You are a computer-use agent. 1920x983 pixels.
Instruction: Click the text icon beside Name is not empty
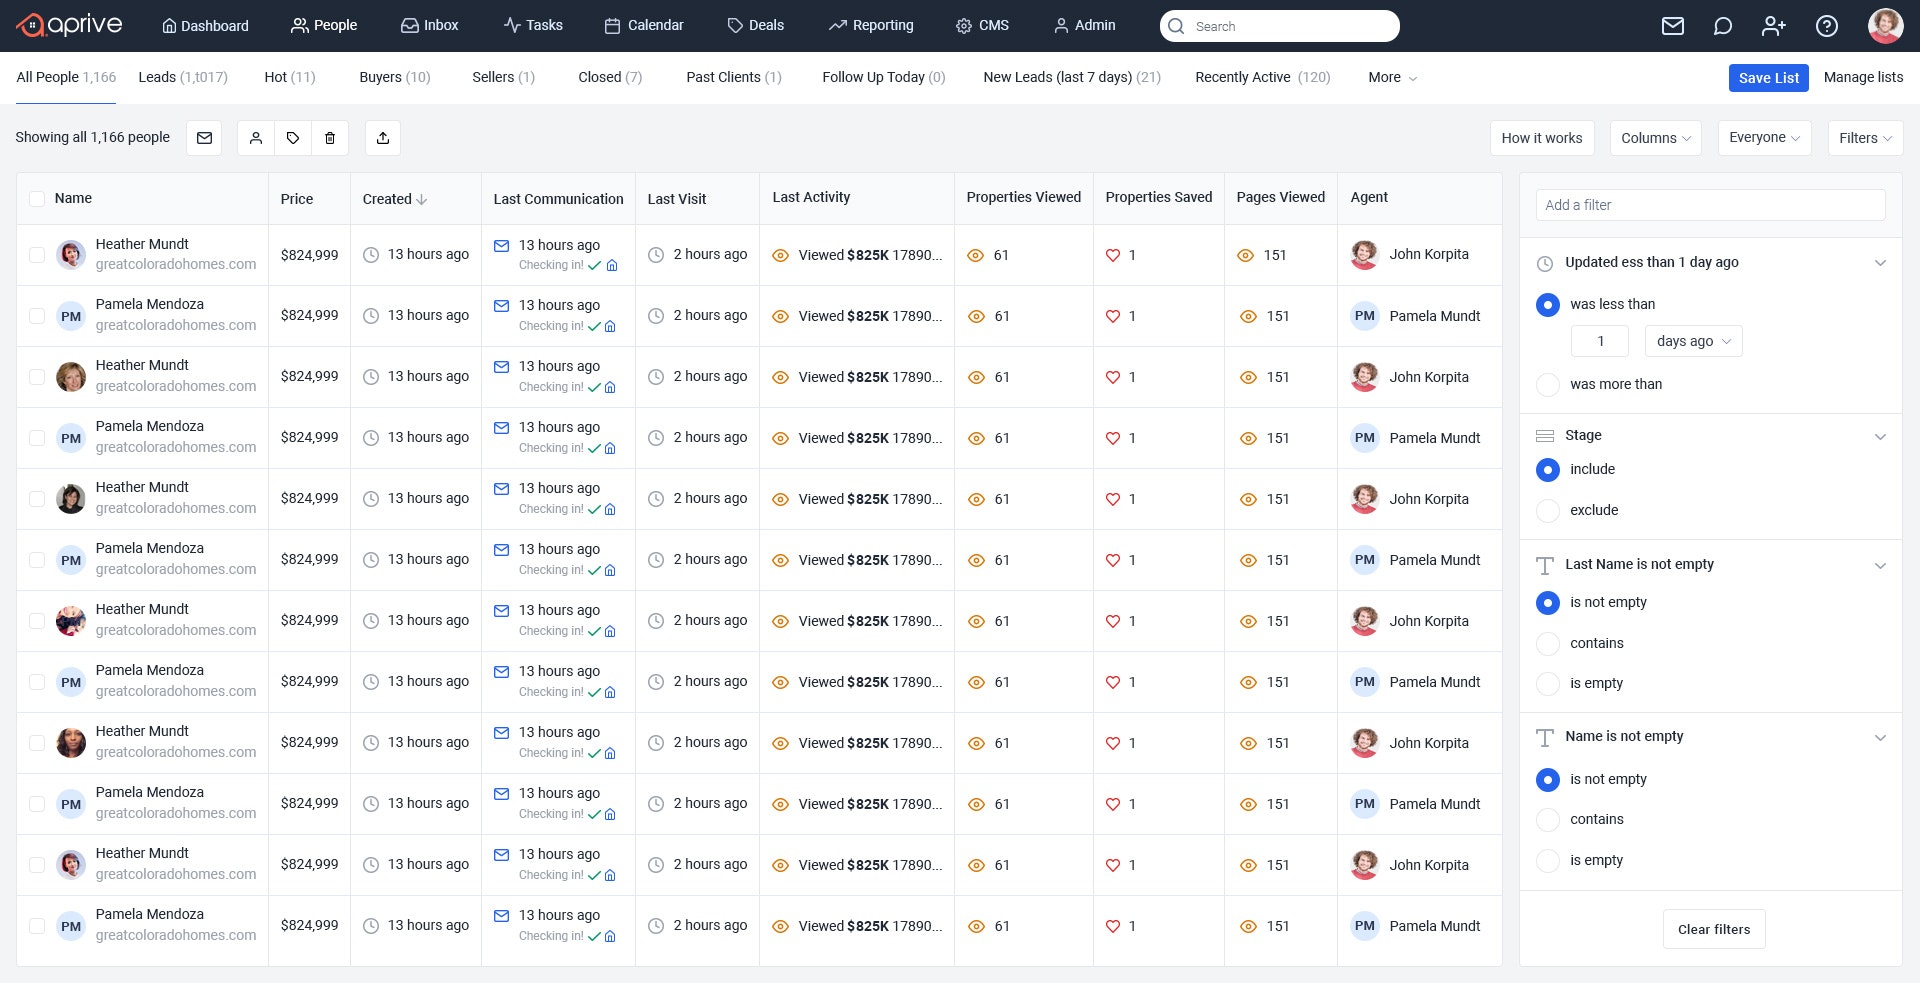tap(1545, 738)
